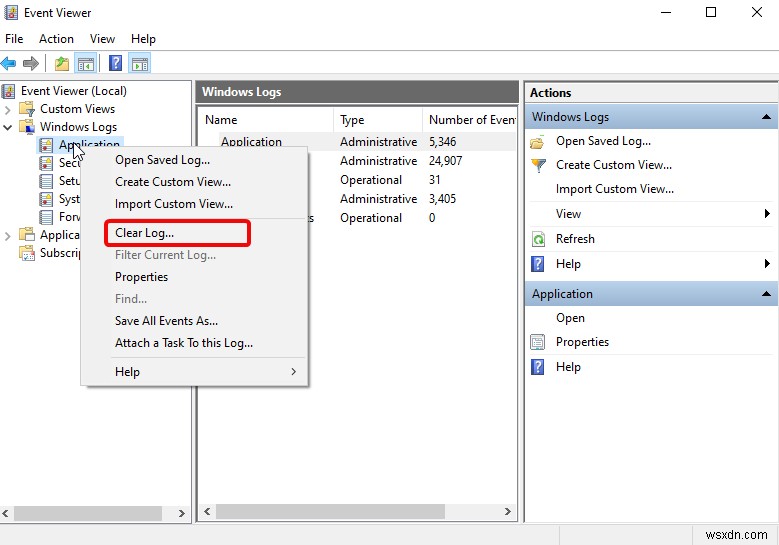Click the Create Custom View funnel icon
The image size is (779, 545).
[538, 165]
